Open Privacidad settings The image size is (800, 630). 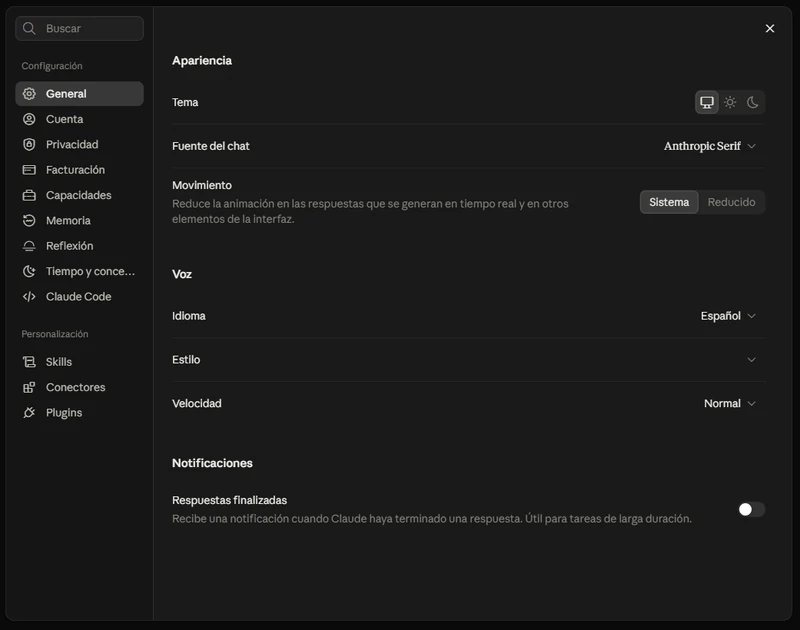(x=80, y=144)
